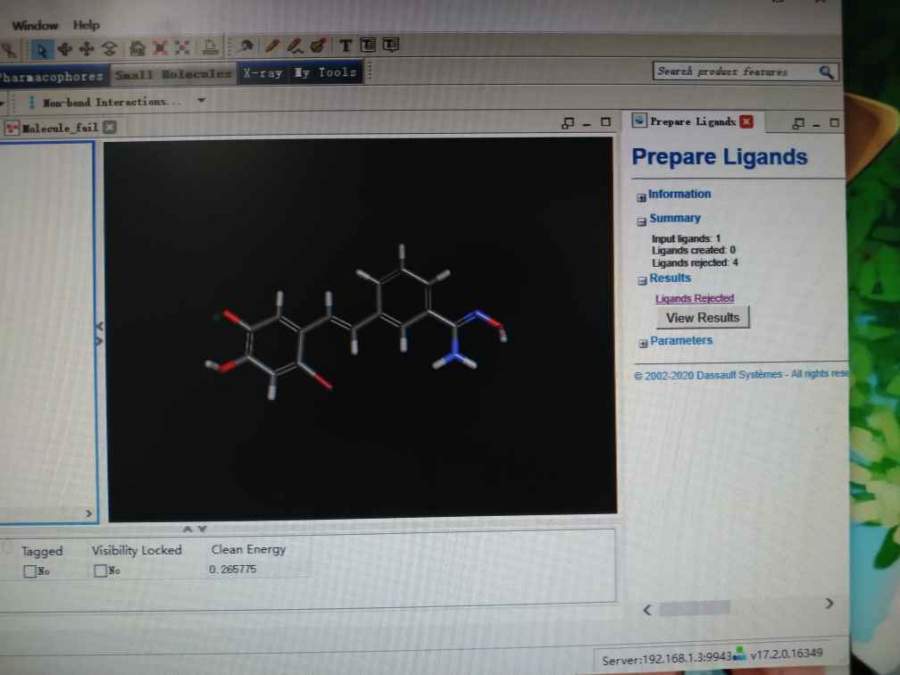This screenshot has height=675, width=900.
Task: Toggle the Tagged checkbox
Action: tap(29, 571)
